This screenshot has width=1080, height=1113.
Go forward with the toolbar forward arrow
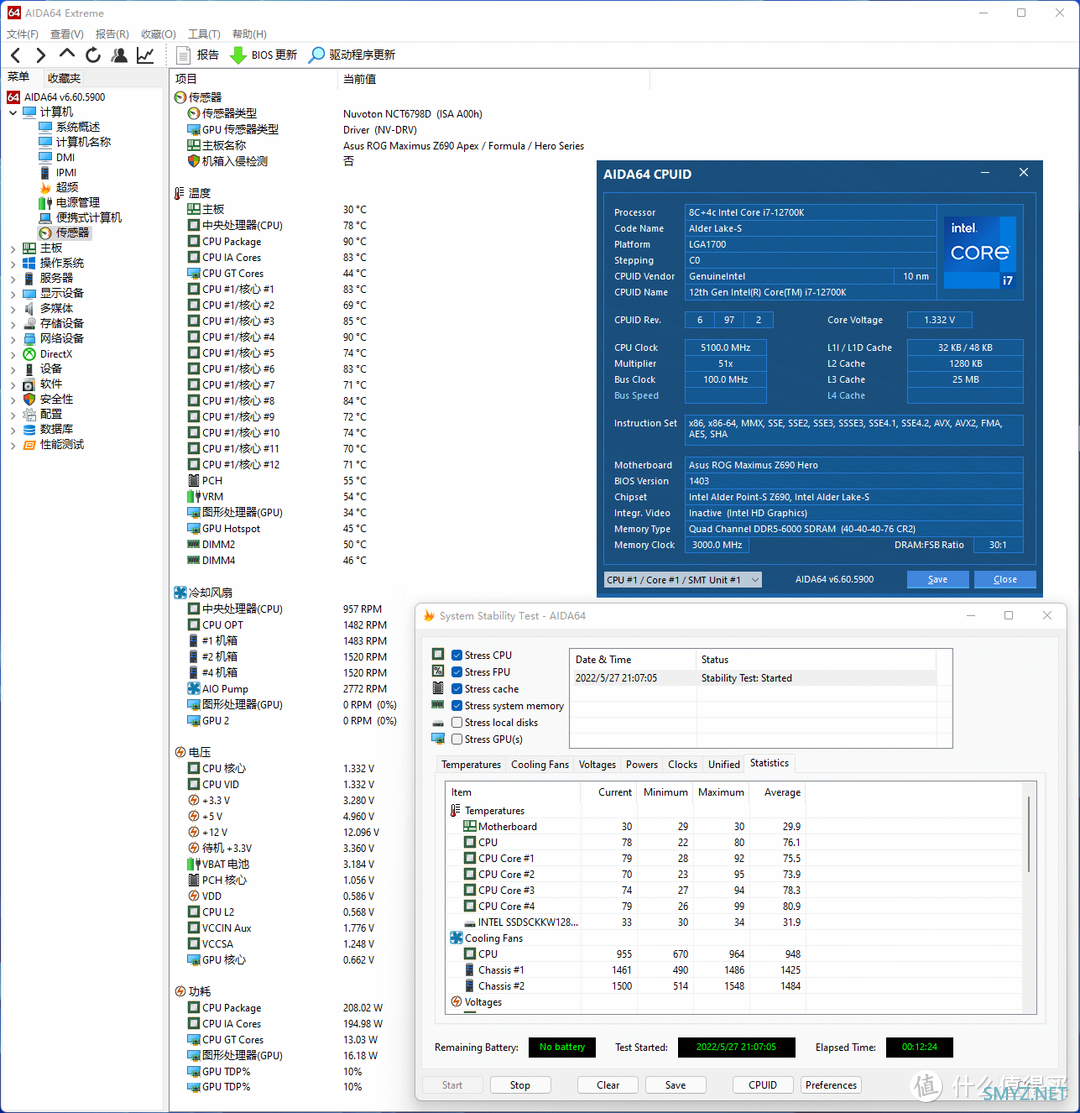point(40,55)
